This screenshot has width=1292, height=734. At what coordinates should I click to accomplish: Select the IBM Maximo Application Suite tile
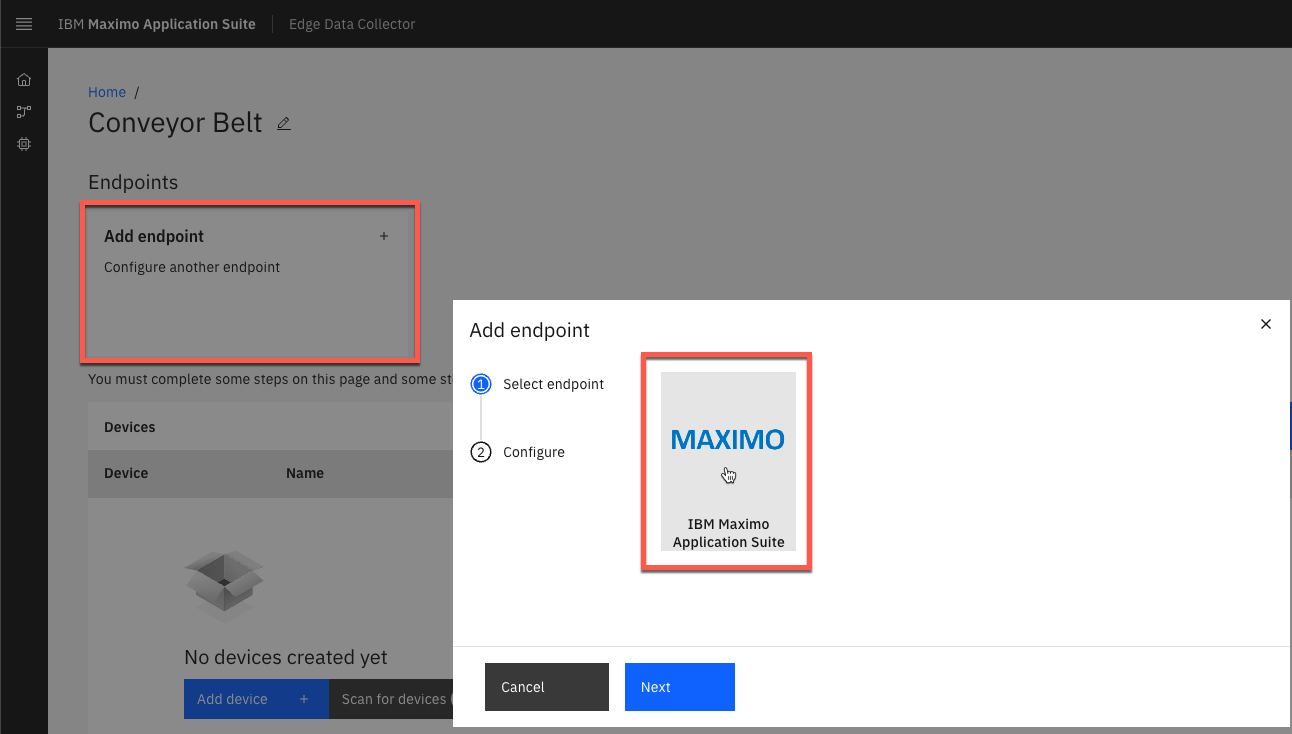click(728, 462)
